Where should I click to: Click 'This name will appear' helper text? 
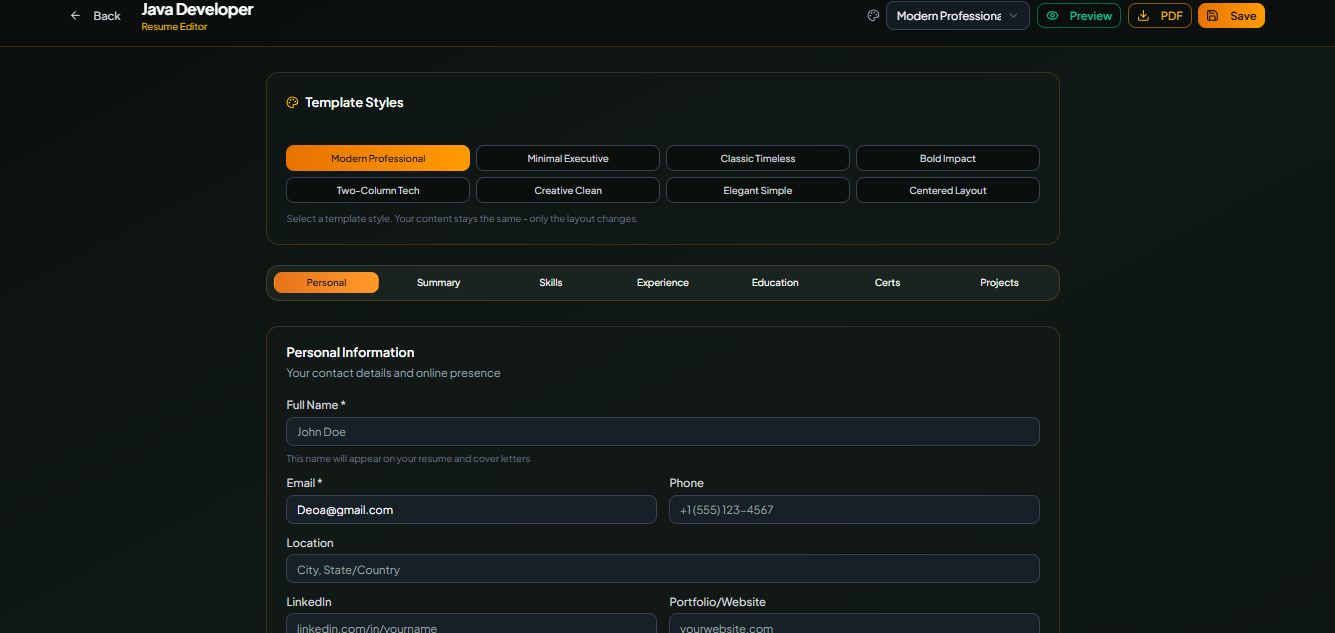point(408,459)
